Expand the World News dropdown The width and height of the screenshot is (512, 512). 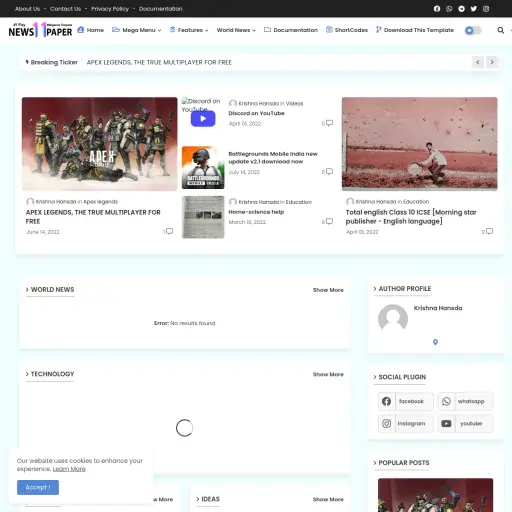coord(236,30)
